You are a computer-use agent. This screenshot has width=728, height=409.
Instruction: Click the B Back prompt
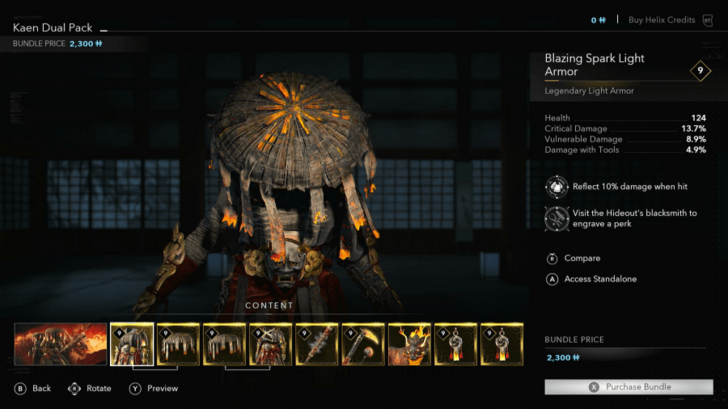pyautogui.click(x=32, y=389)
